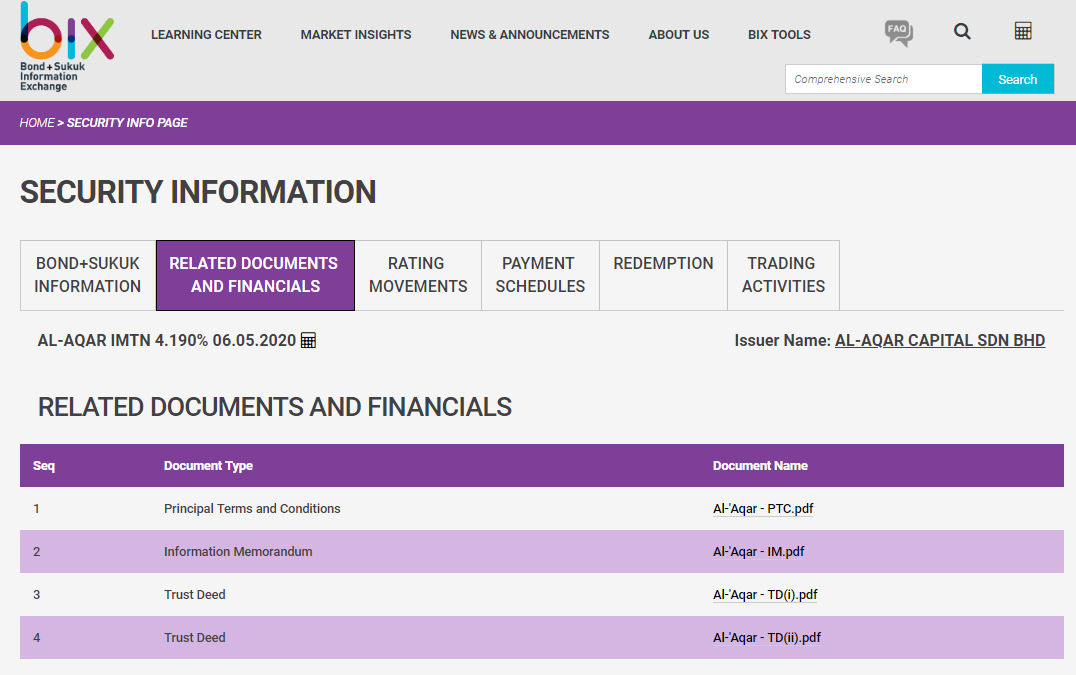Open Payment Schedules tab
1076x675 pixels.
click(x=540, y=275)
